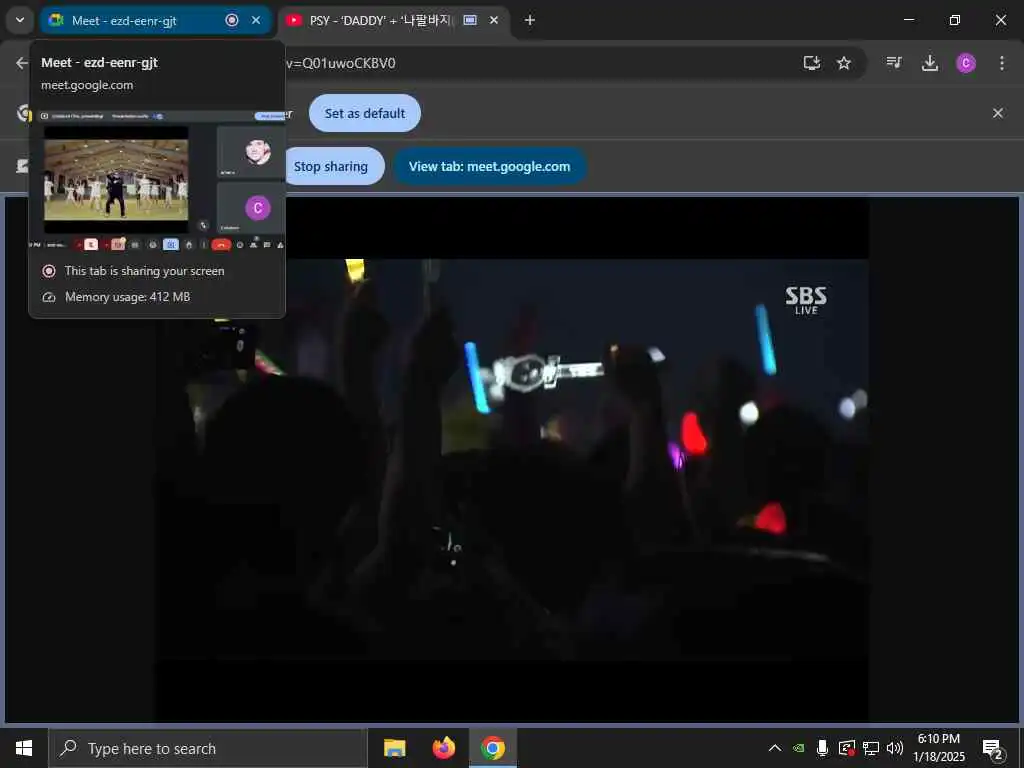Image resolution: width=1024 pixels, height=768 pixels.
Task: Switch to the Meet - ezd-eenr-gjt tab
Action: (x=155, y=20)
